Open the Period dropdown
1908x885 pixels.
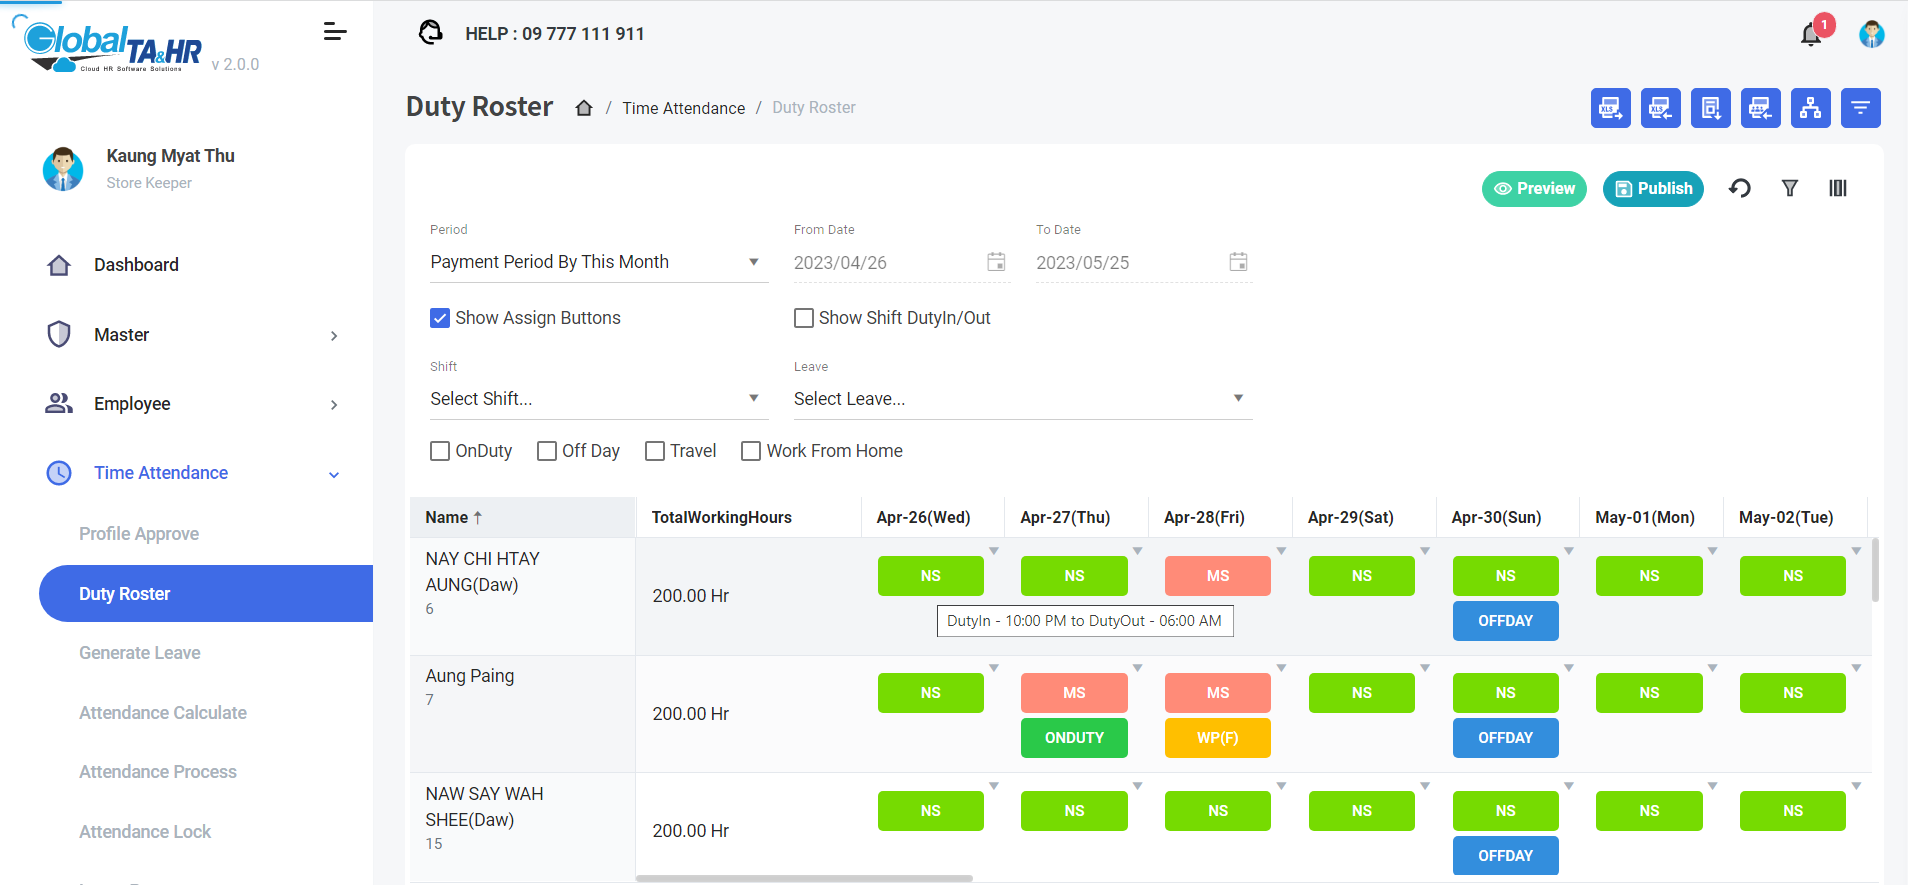pos(598,262)
